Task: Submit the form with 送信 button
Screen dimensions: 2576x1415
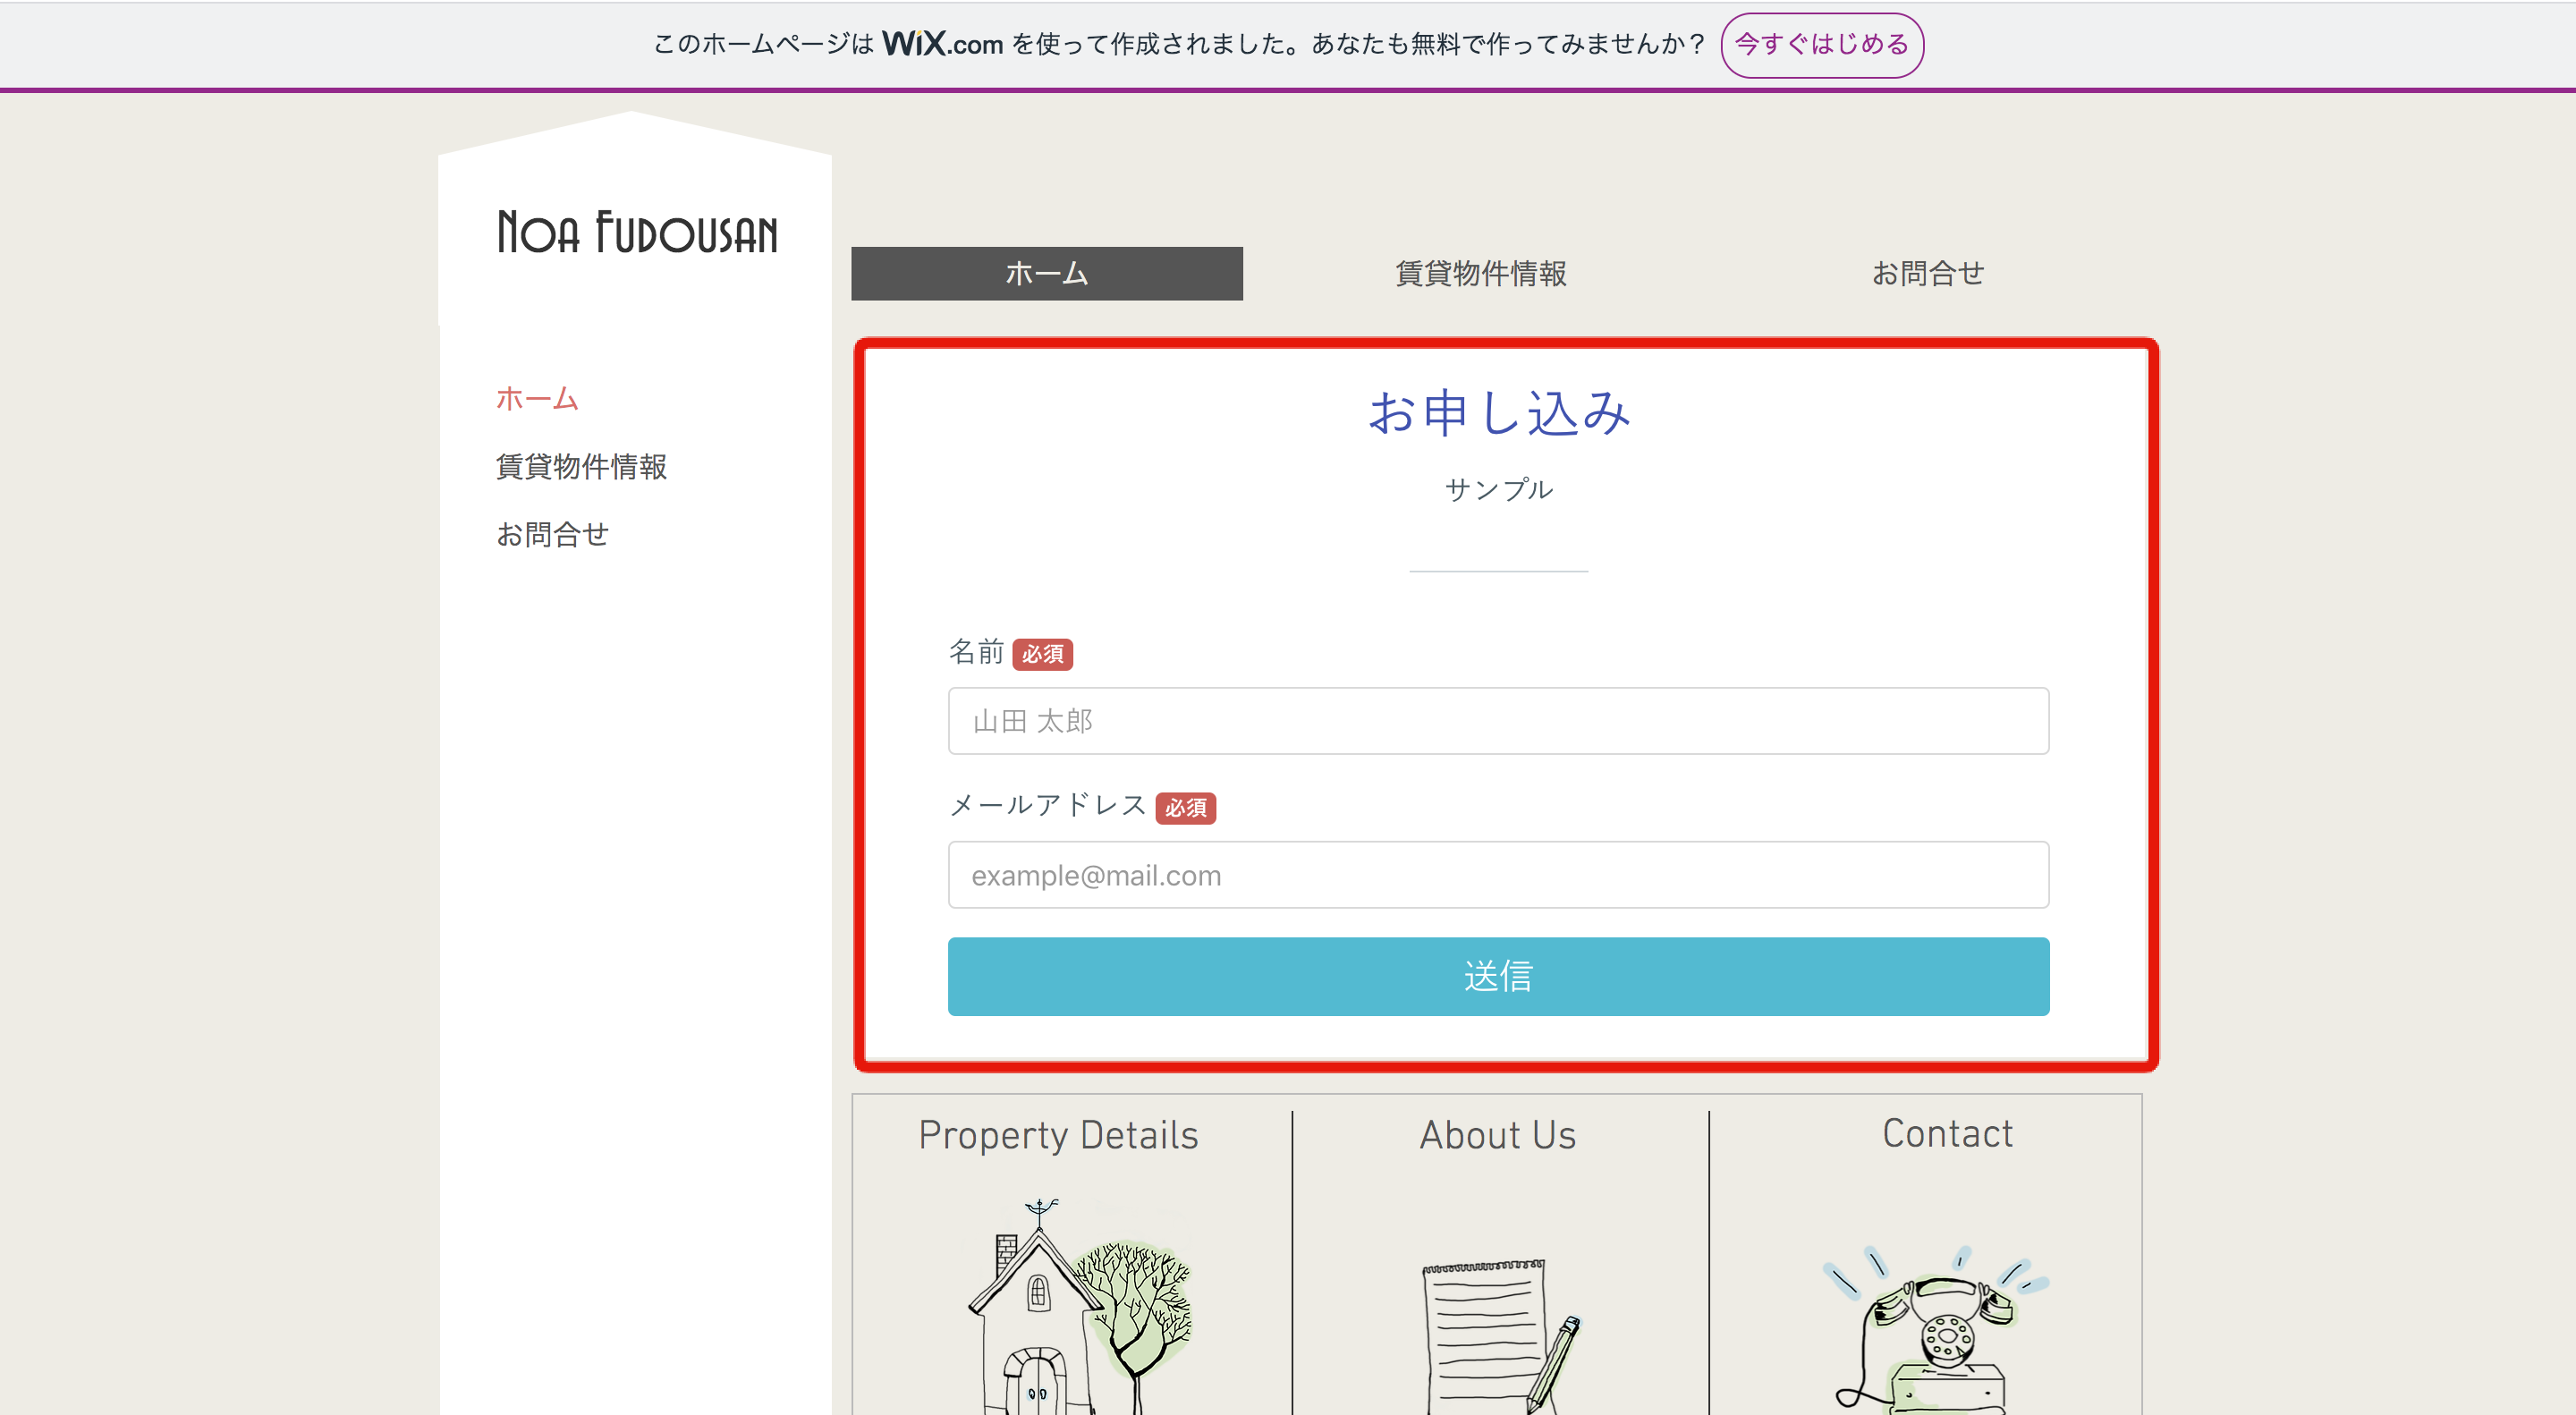Action: 1498,976
